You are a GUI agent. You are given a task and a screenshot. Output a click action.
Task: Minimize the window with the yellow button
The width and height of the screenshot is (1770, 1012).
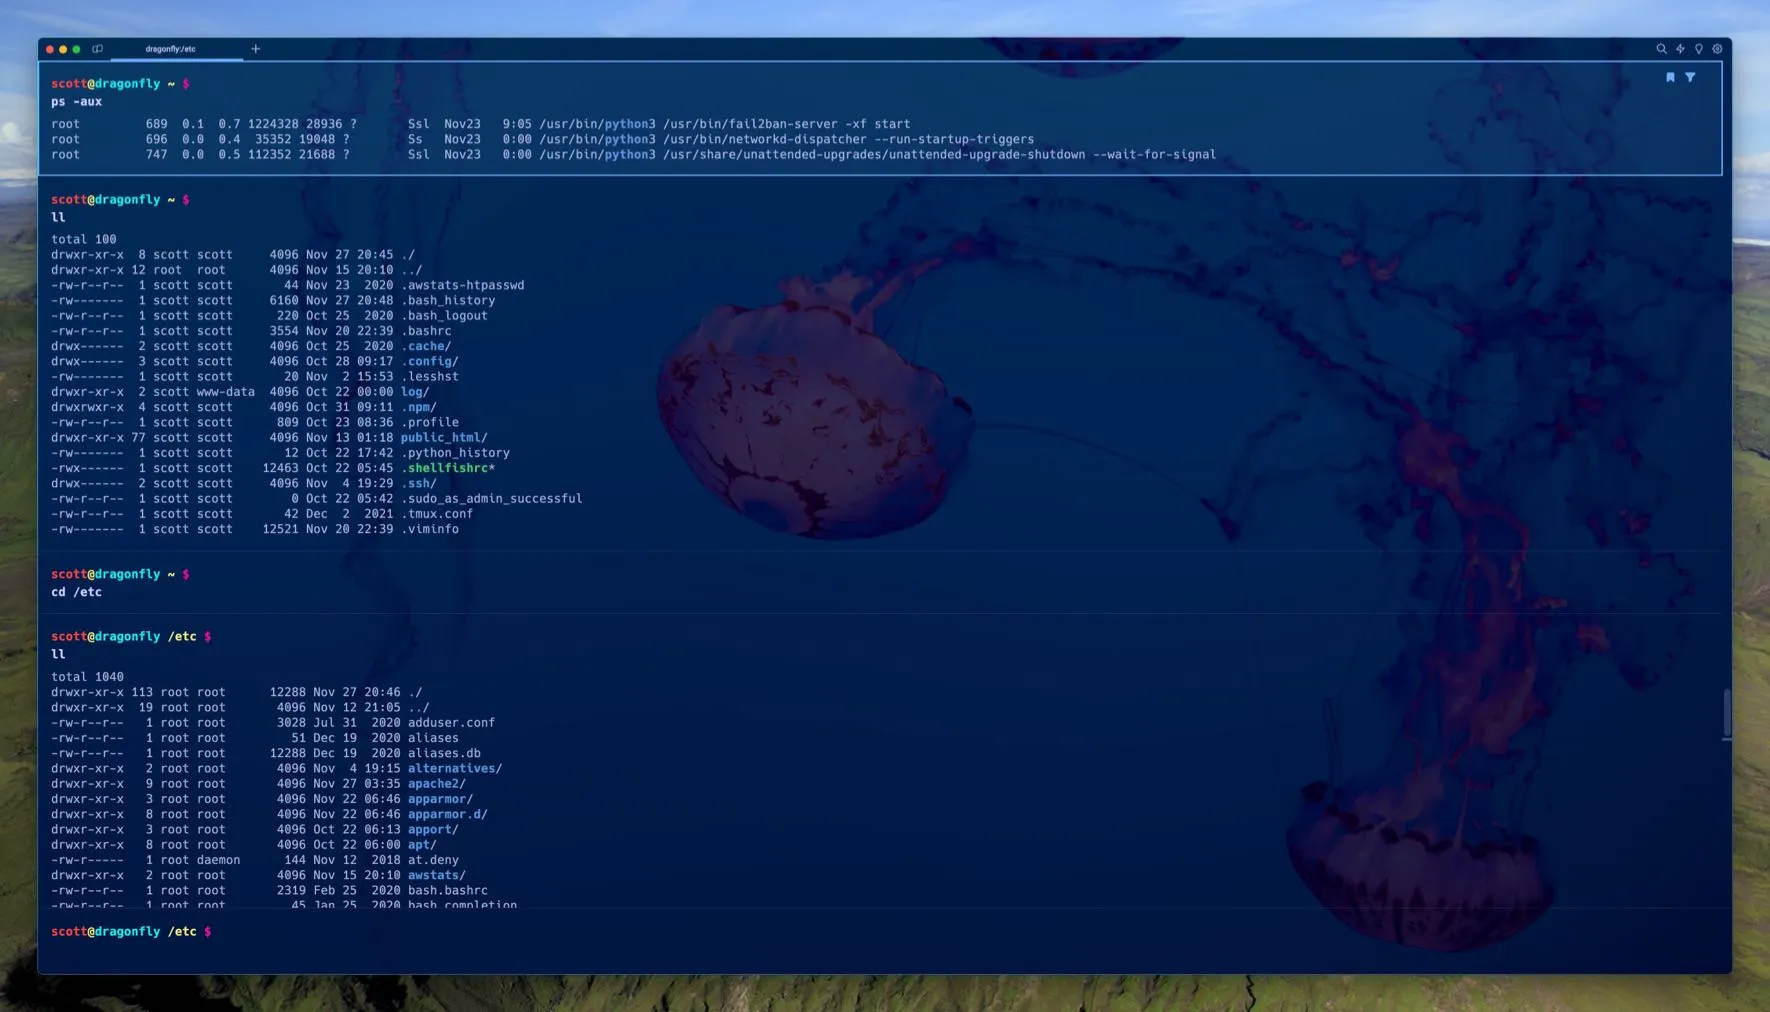63,49
